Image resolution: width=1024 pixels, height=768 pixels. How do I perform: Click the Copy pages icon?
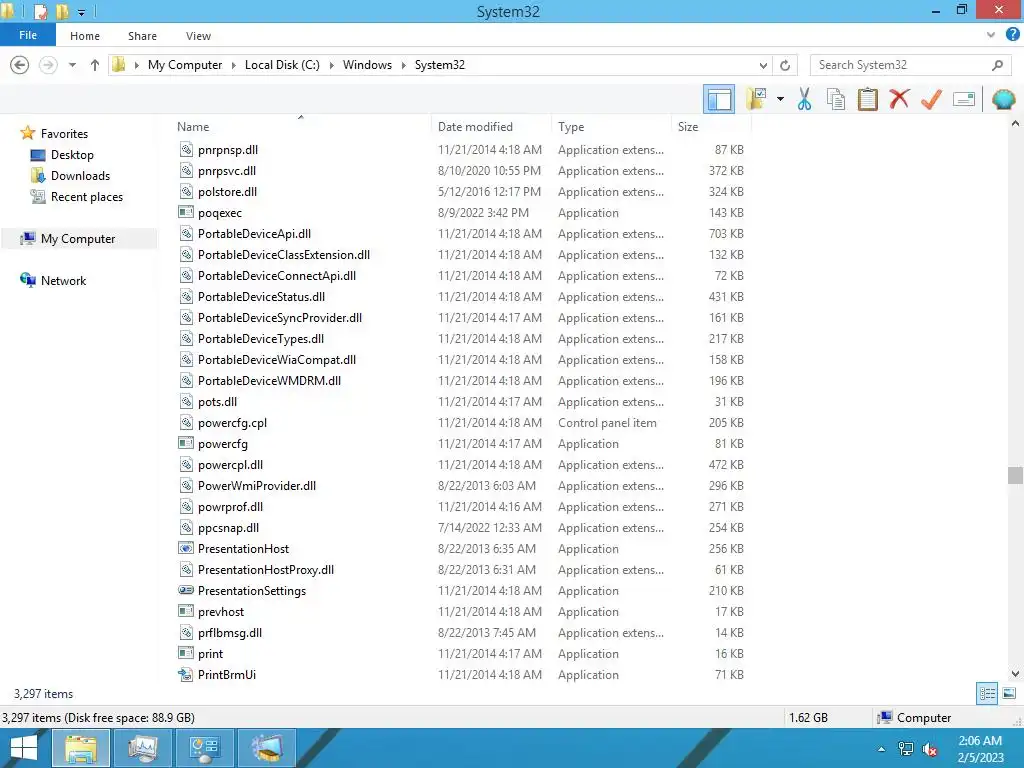tap(836, 99)
